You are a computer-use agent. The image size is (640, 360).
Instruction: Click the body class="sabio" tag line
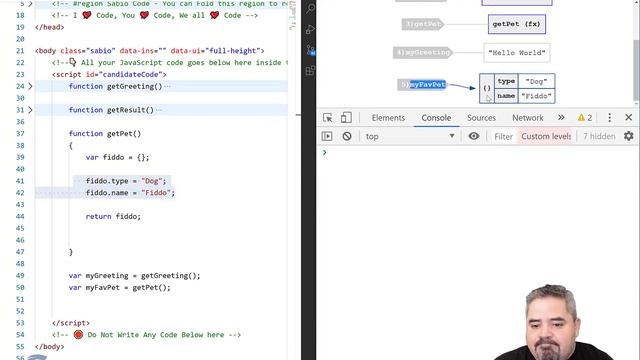pyautogui.click(x=150, y=51)
